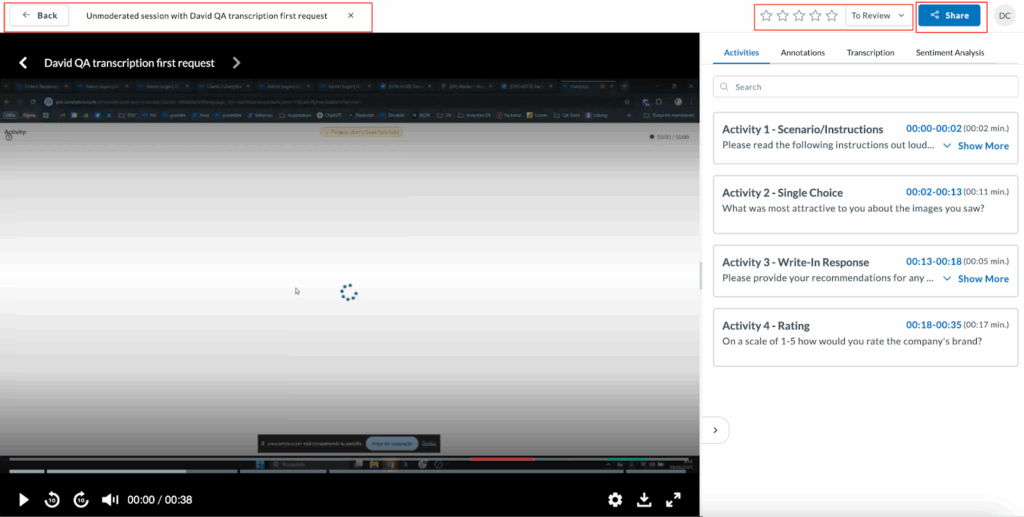The height and width of the screenshot is (517, 1024).
Task: Click the Share button
Action: (x=949, y=16)
